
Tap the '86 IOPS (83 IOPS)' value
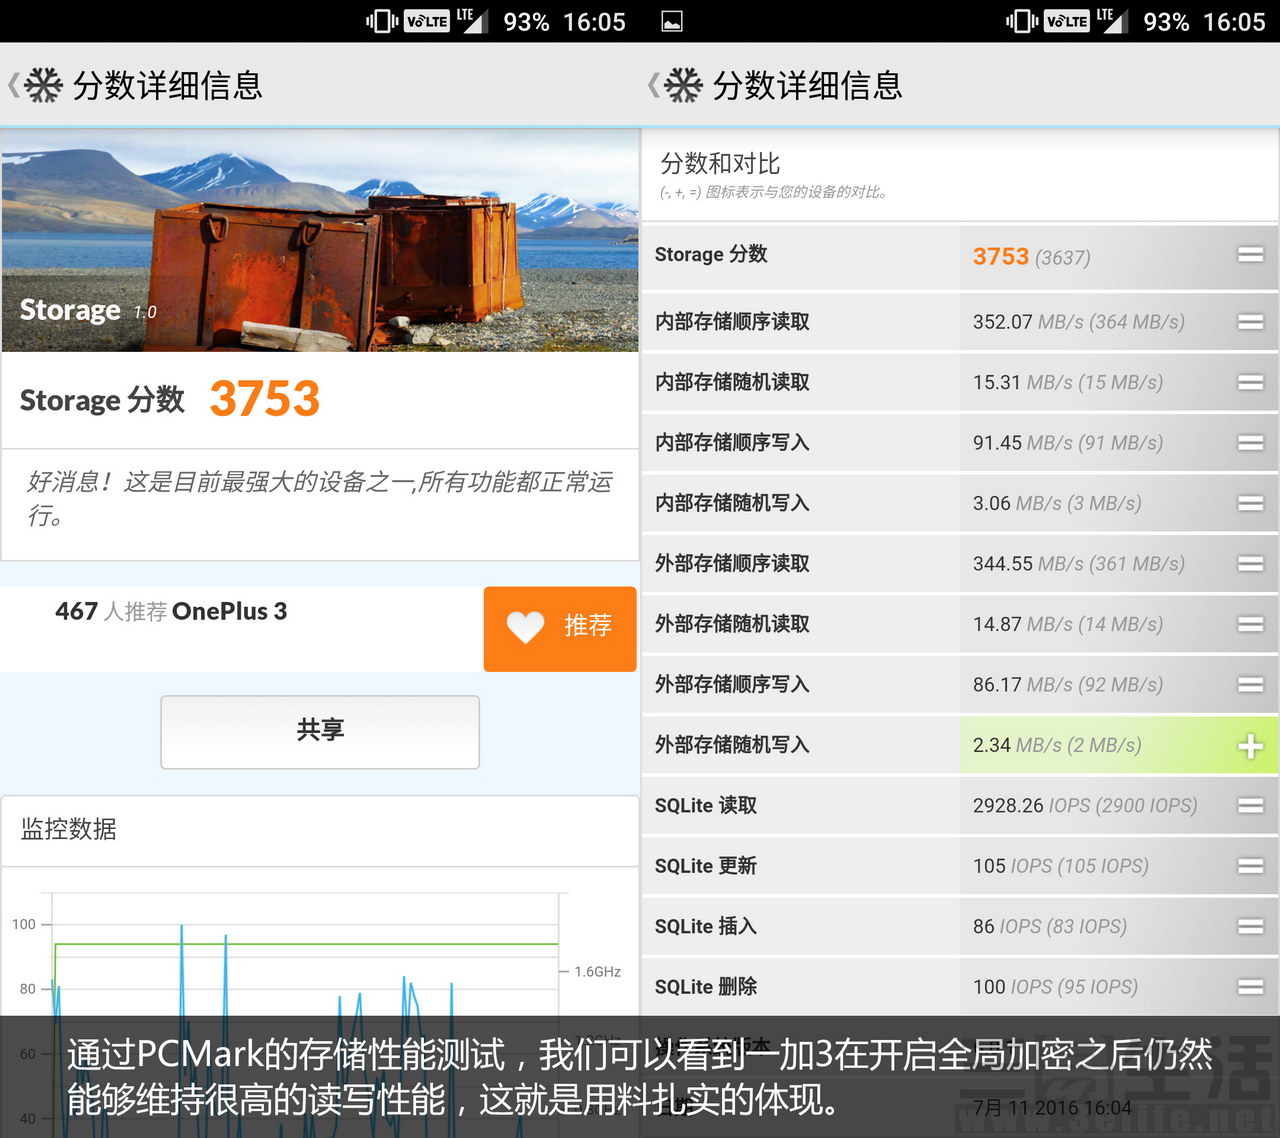pos(1050,927)
